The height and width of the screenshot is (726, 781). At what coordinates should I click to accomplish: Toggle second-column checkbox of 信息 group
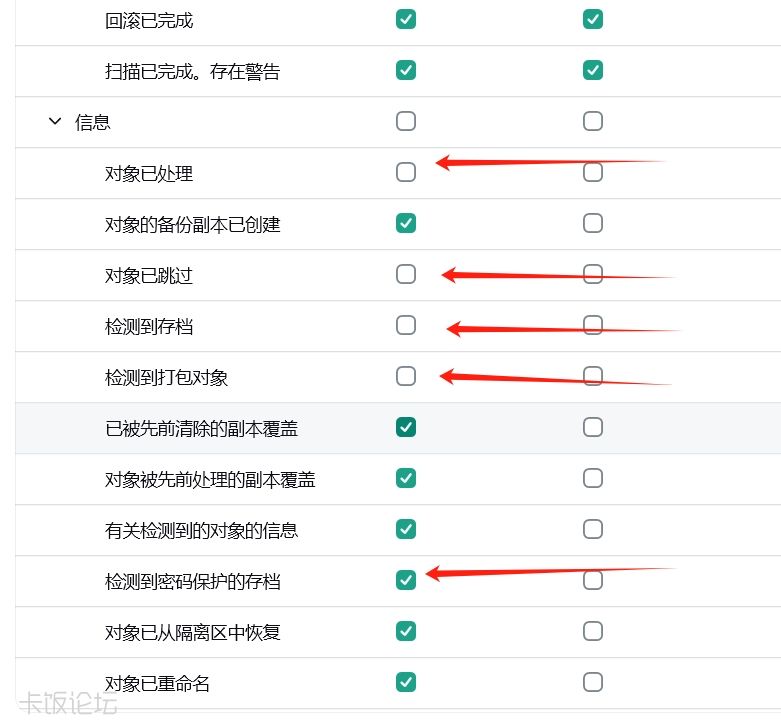[593, 121]
